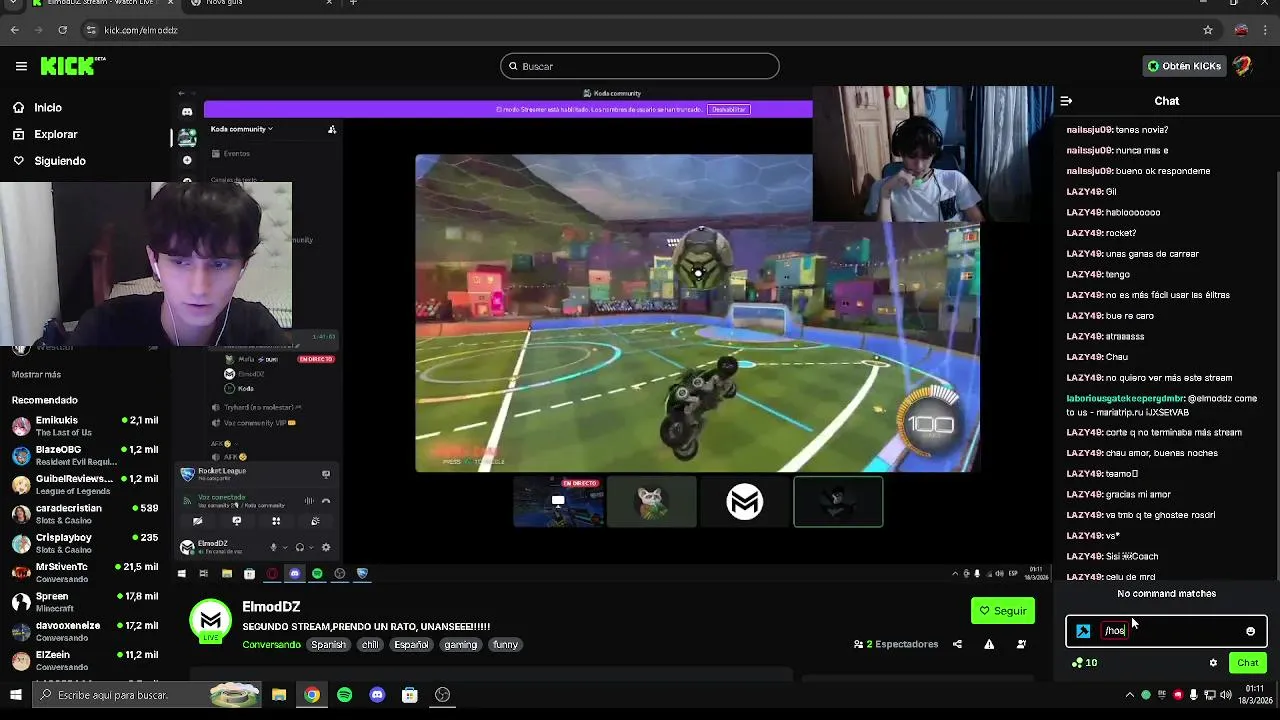Toggle Discord screen share button
This screenshot has height=720, width=1280.
(237, 521)
